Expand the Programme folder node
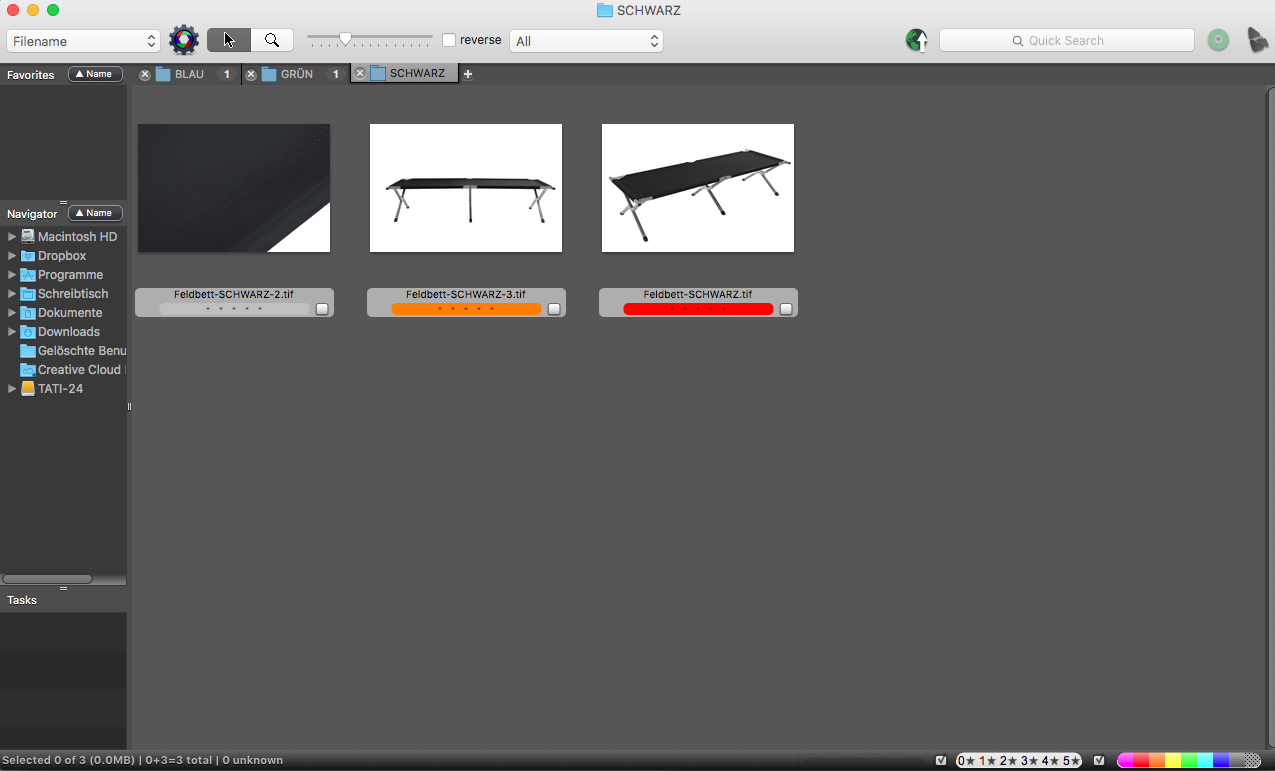This screenshot has width=1275, height=771. (x=12, y=275)
